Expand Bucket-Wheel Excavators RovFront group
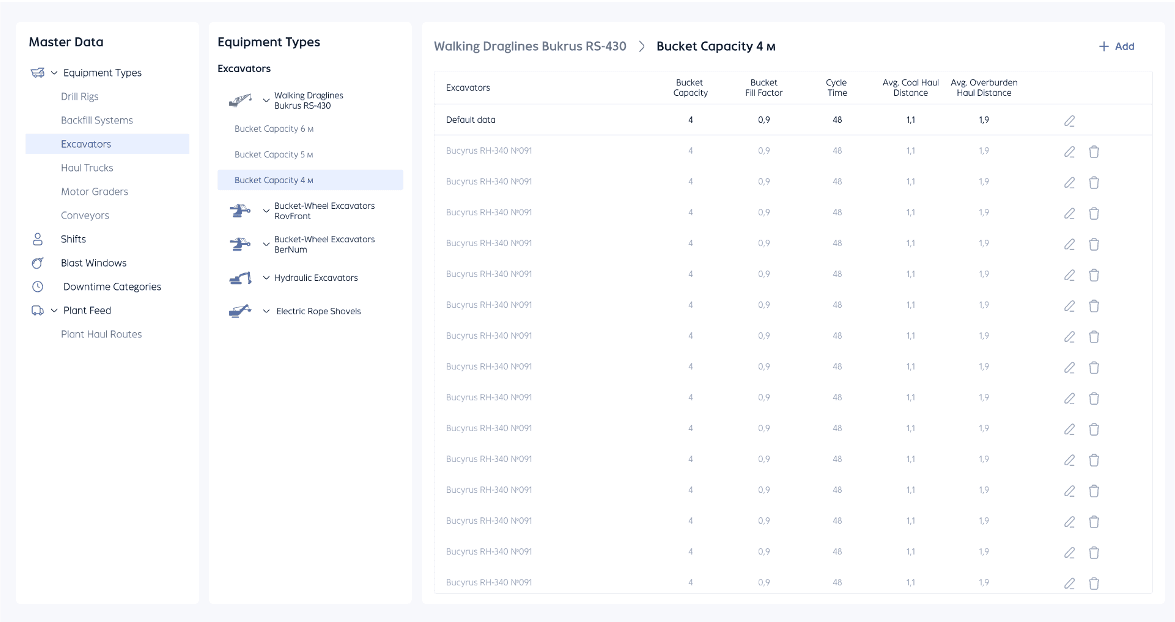 click(266, 211)
